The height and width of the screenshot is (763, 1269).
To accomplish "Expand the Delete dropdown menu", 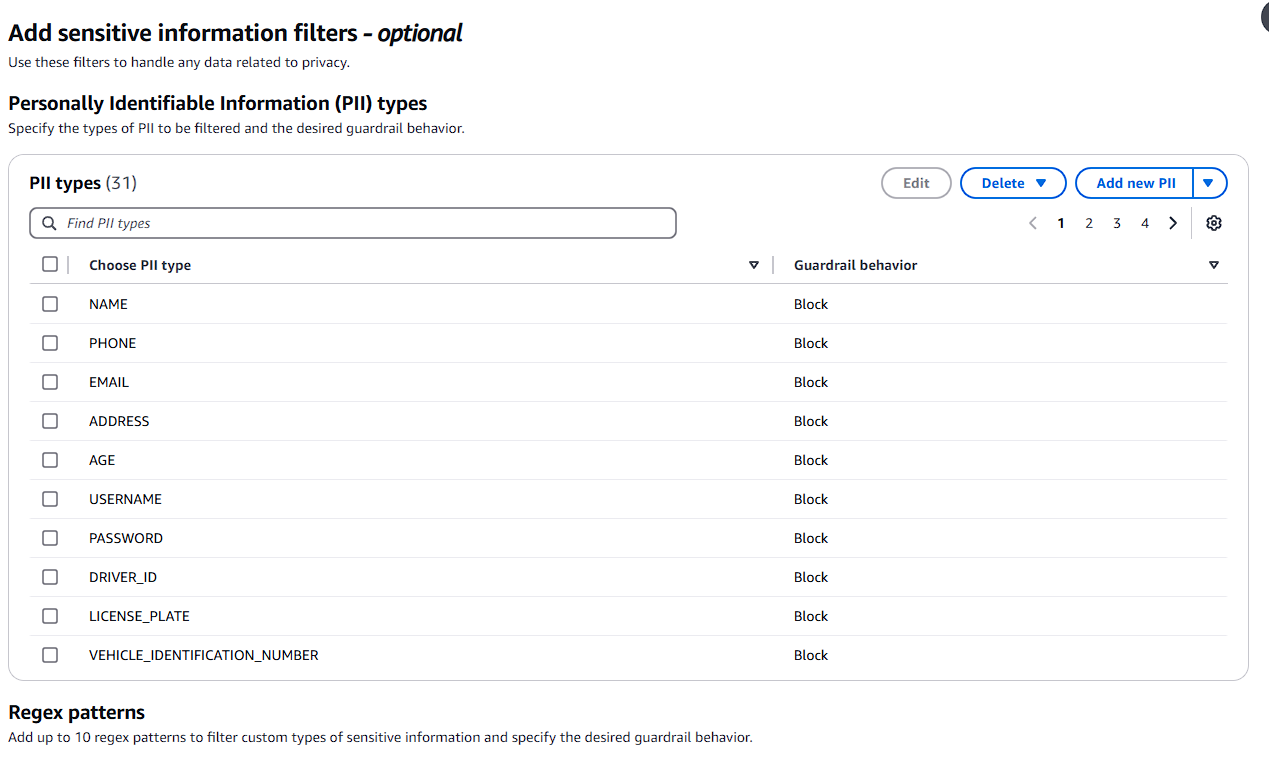I will click(x=1013, y=183).
